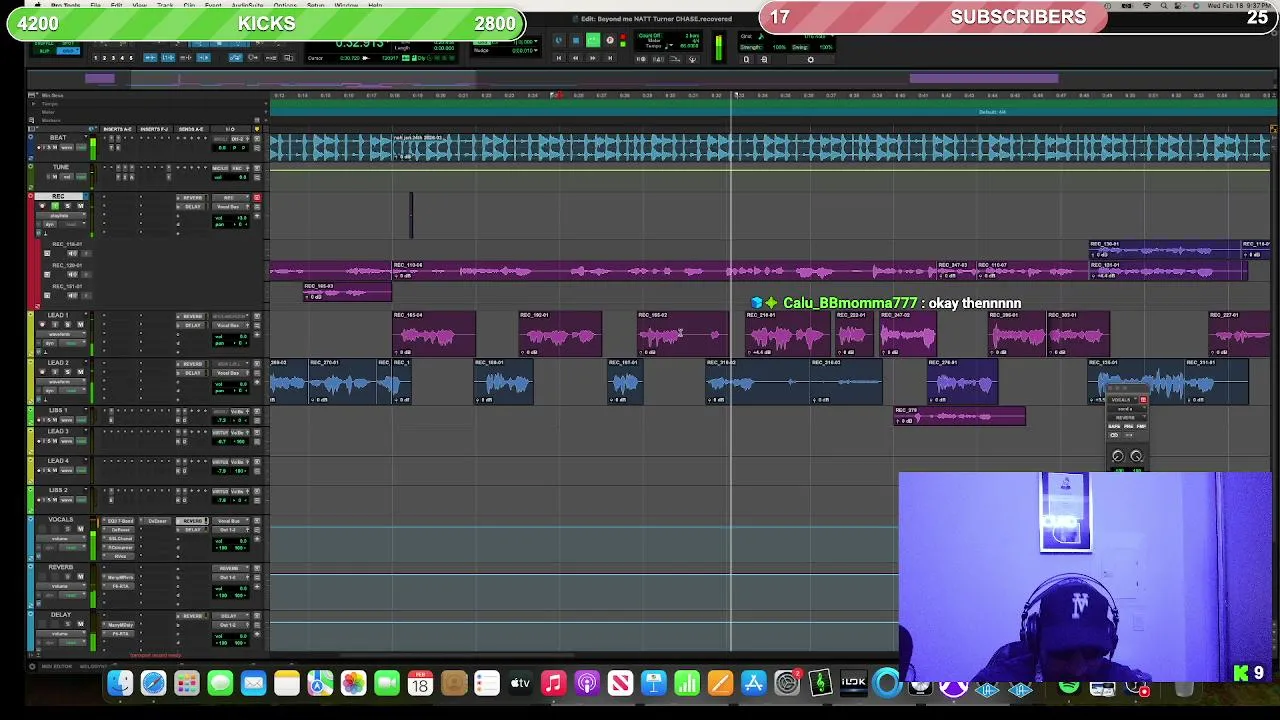Switch to Slip edit mode
The height and width of the screenshot is (720, 1280).
(x=44, y=51)
